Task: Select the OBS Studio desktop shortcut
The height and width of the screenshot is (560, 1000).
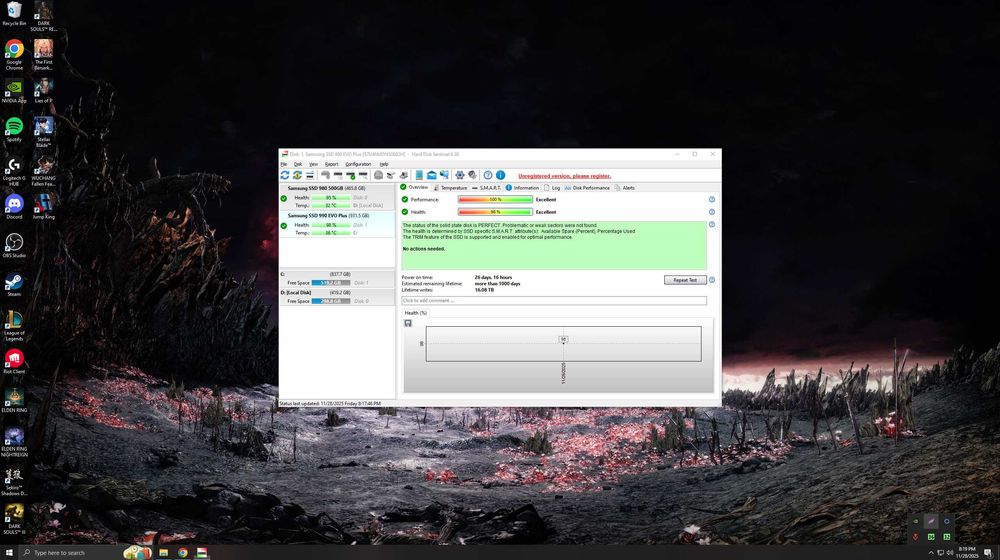Action: [14, 246]
